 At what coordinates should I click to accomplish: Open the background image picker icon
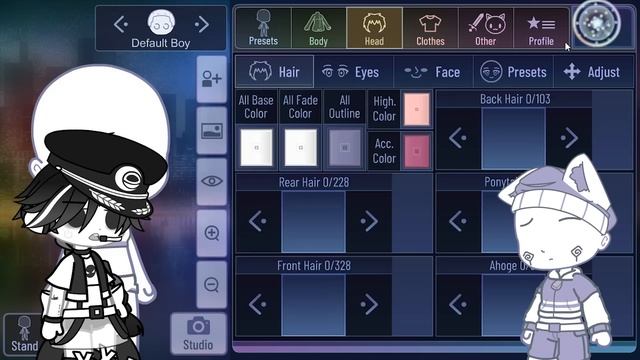pos(211,131)
